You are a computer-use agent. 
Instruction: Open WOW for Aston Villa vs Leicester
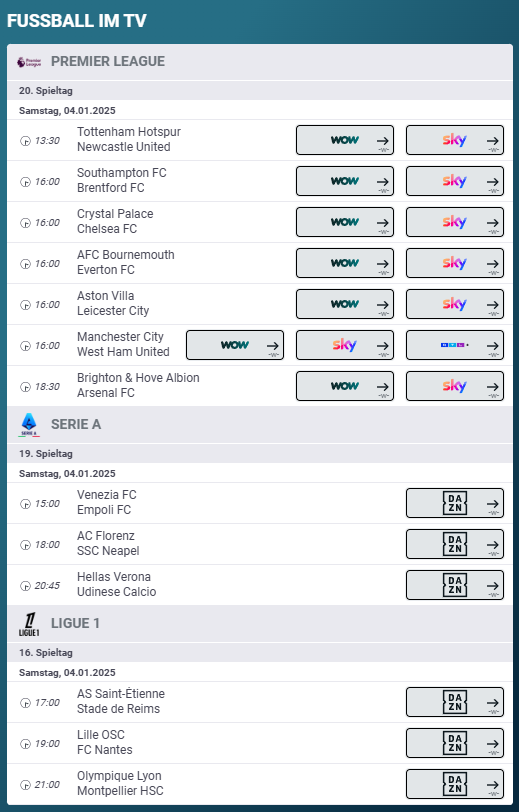click(x=345, y=304)
